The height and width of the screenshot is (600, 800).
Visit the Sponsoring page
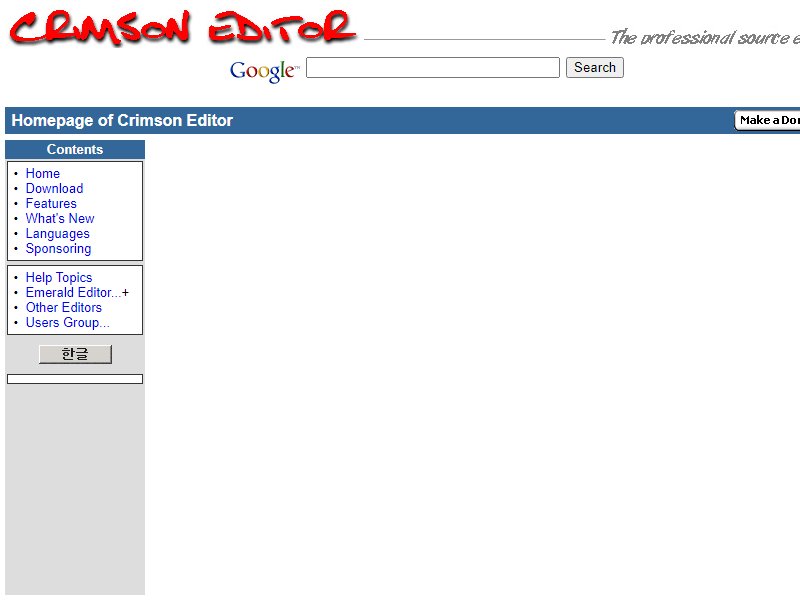[59, 248]
